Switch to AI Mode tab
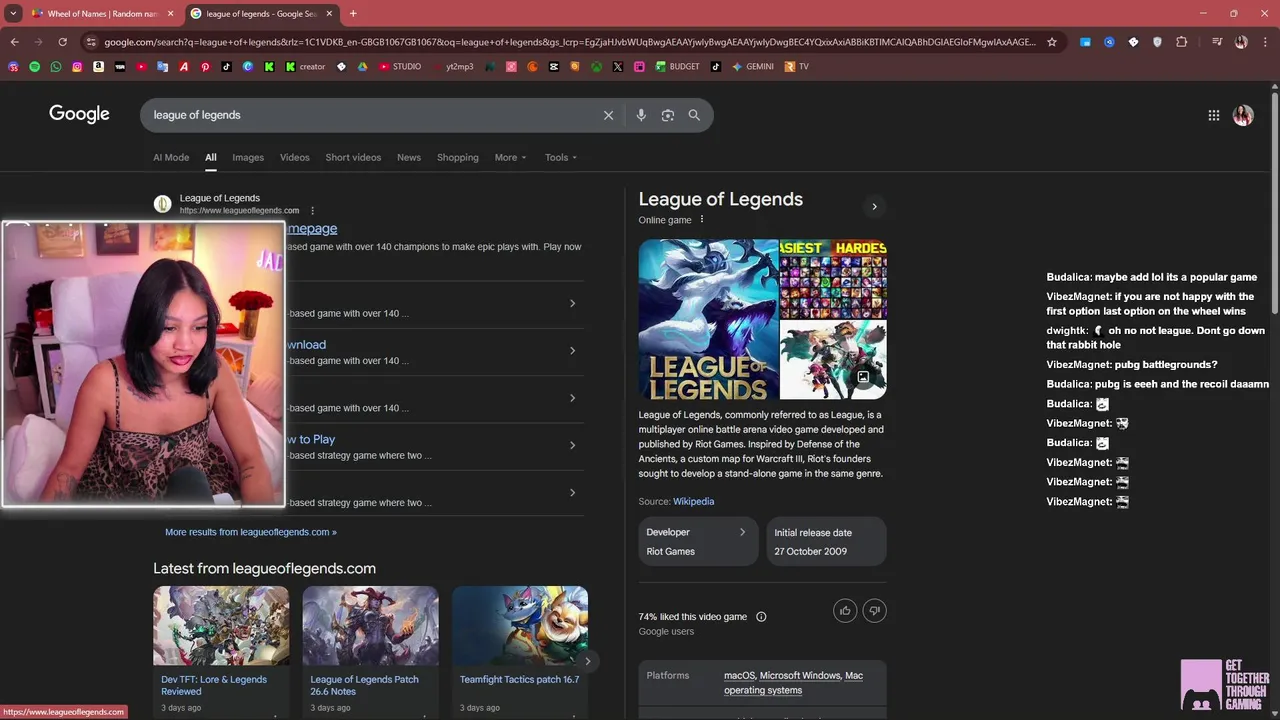This screenshot has height=720, width=1280. 171,157
